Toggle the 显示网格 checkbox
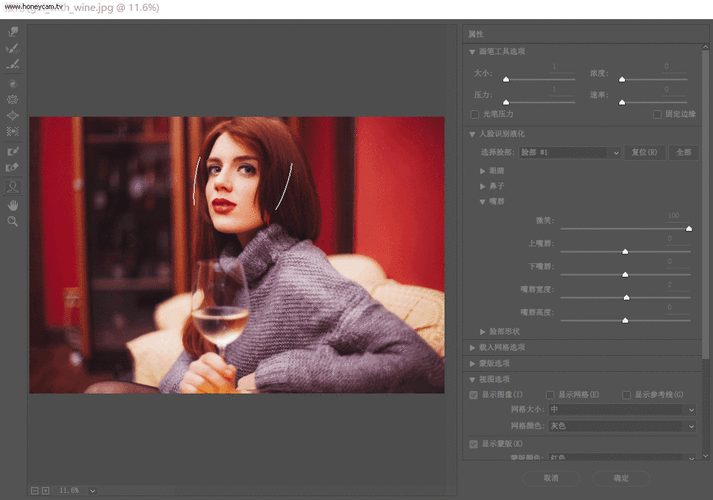The height and width of the screenshot is (500, 713). coord(550,395)
